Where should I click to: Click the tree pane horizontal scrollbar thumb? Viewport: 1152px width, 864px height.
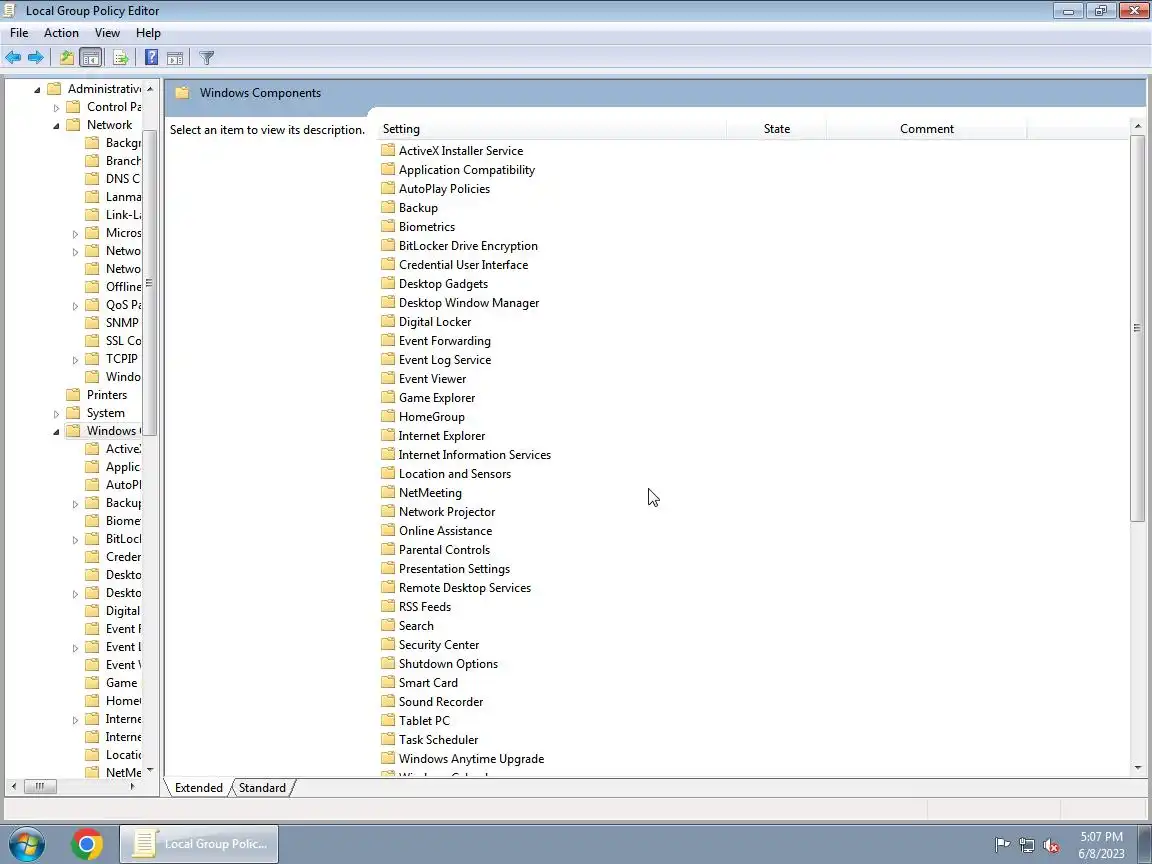40,786
